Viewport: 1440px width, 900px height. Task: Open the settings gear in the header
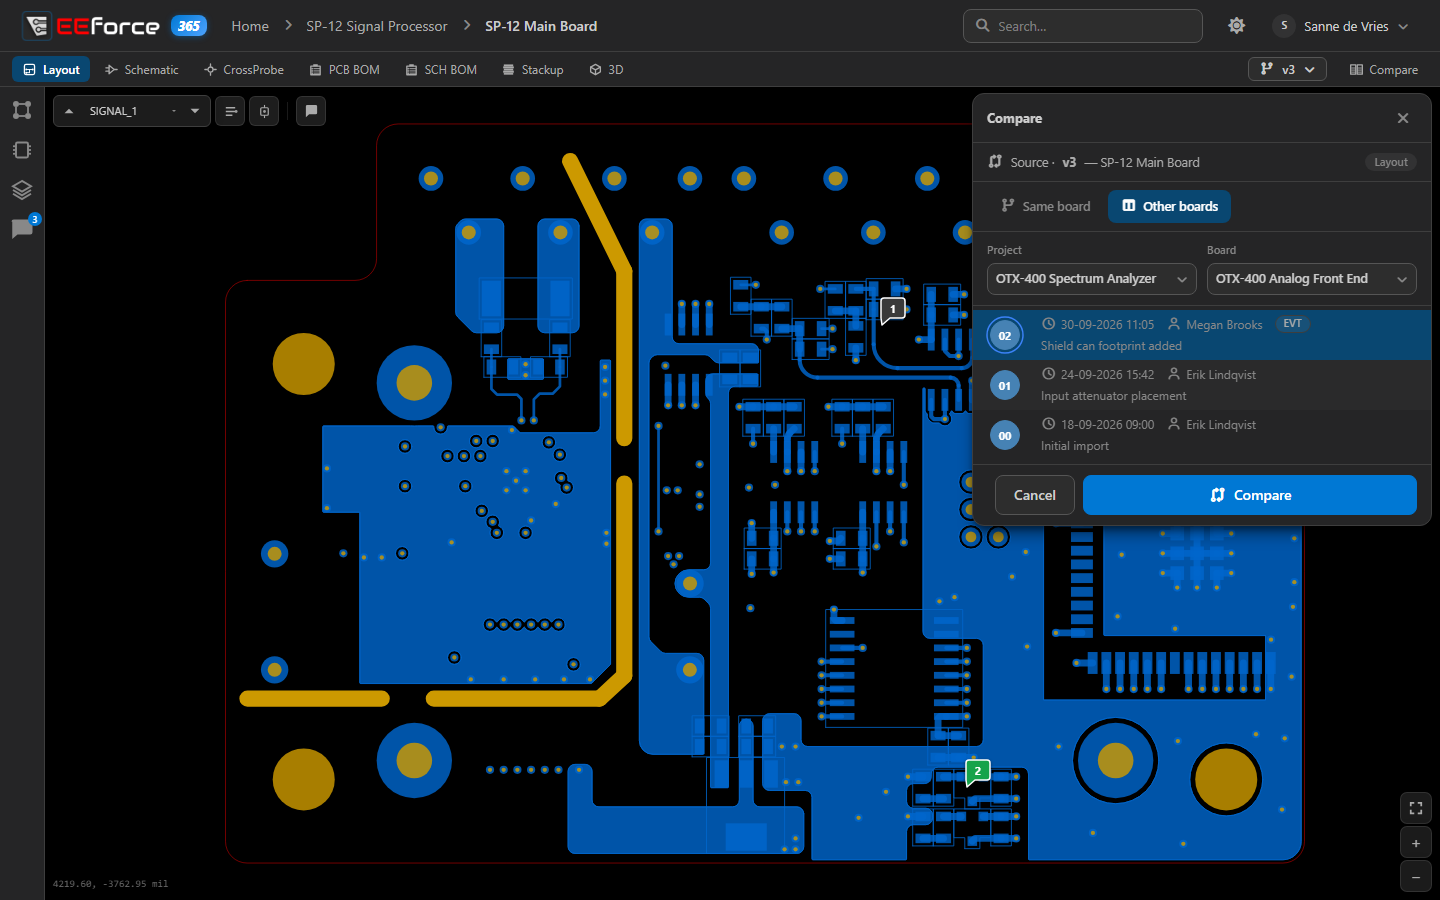pyautogui.click(x=1237, y=26)
